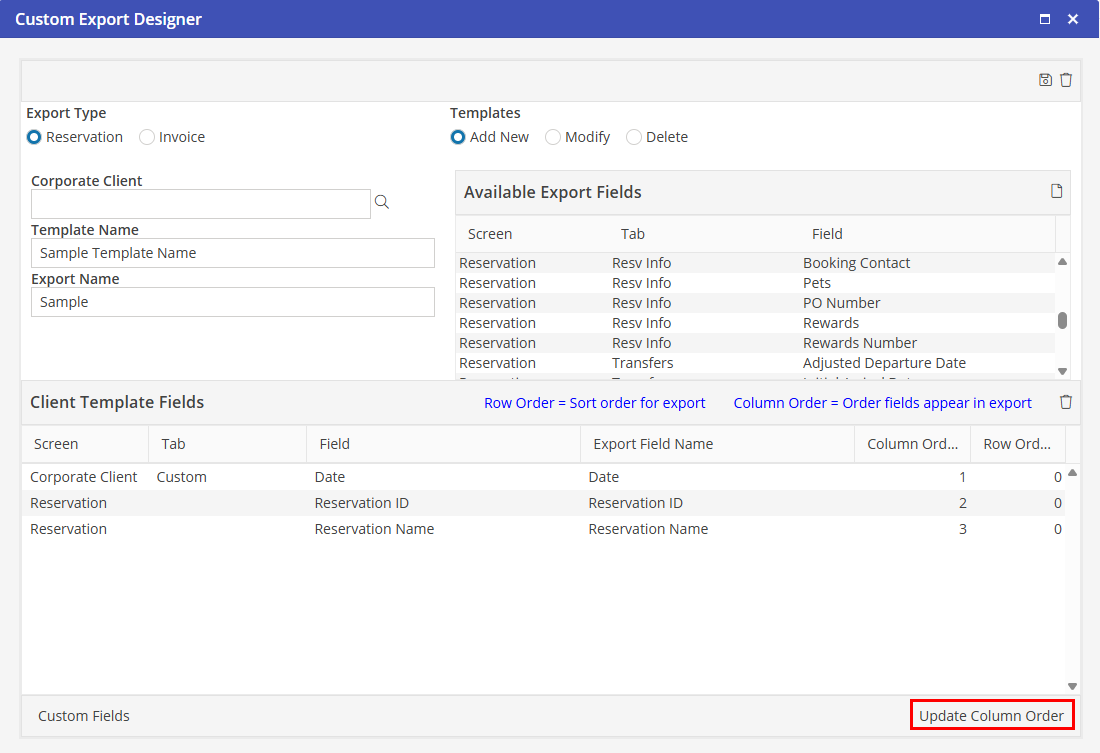The height and width of the screenshot is (753, 1100).
Task: Select the Invoice export type
Action: click(x=148, y=137)
